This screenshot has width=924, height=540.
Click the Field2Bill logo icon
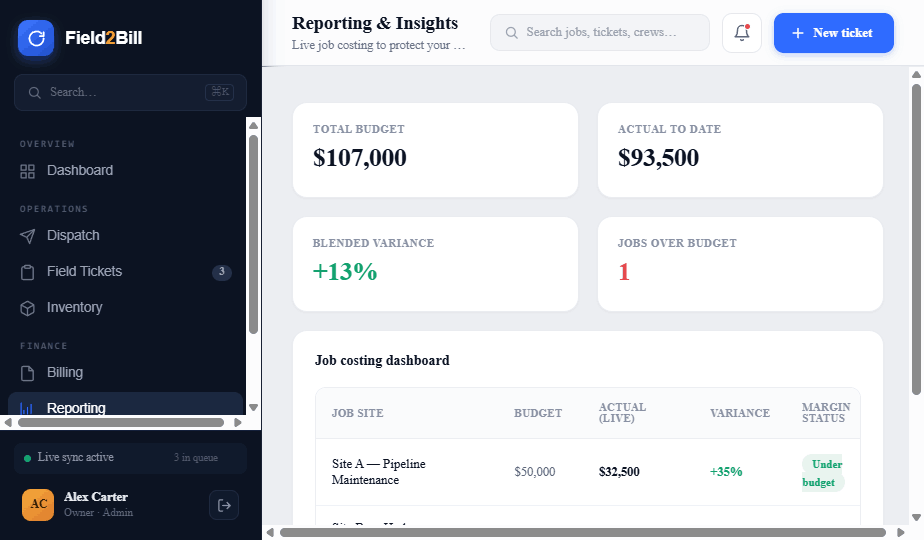36,38
